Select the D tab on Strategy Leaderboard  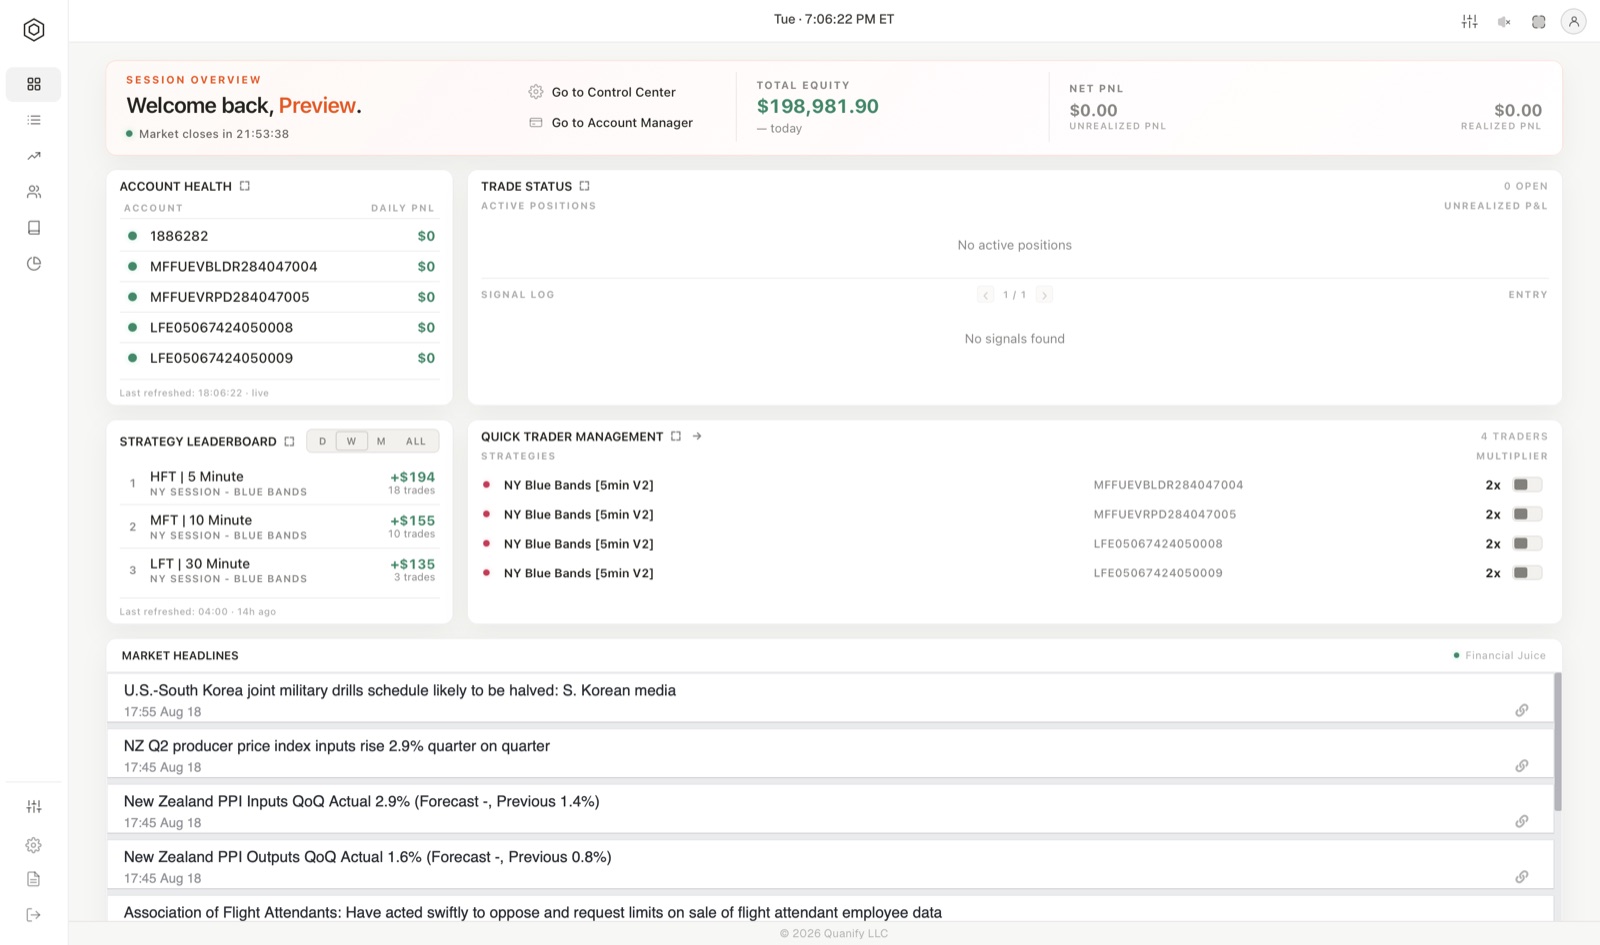pos(322,441)
